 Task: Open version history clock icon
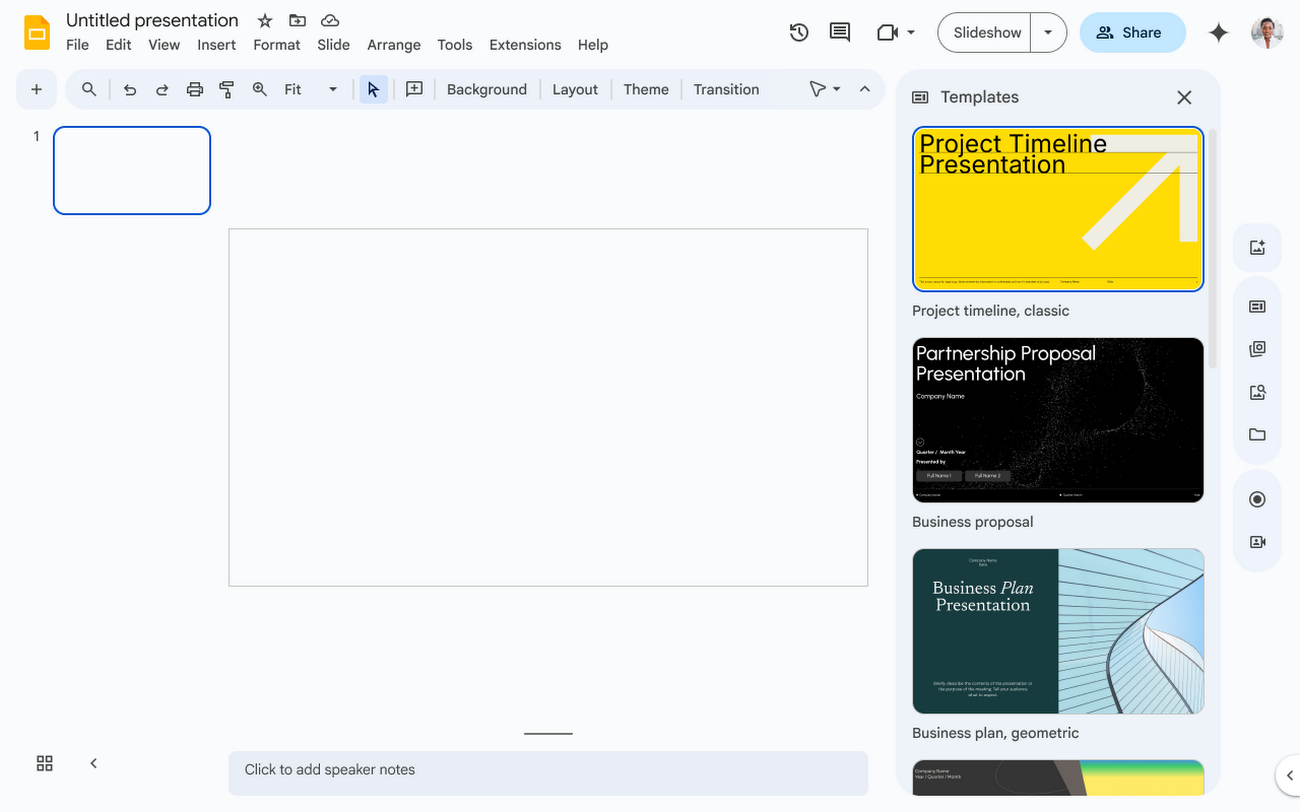[798, 32]
